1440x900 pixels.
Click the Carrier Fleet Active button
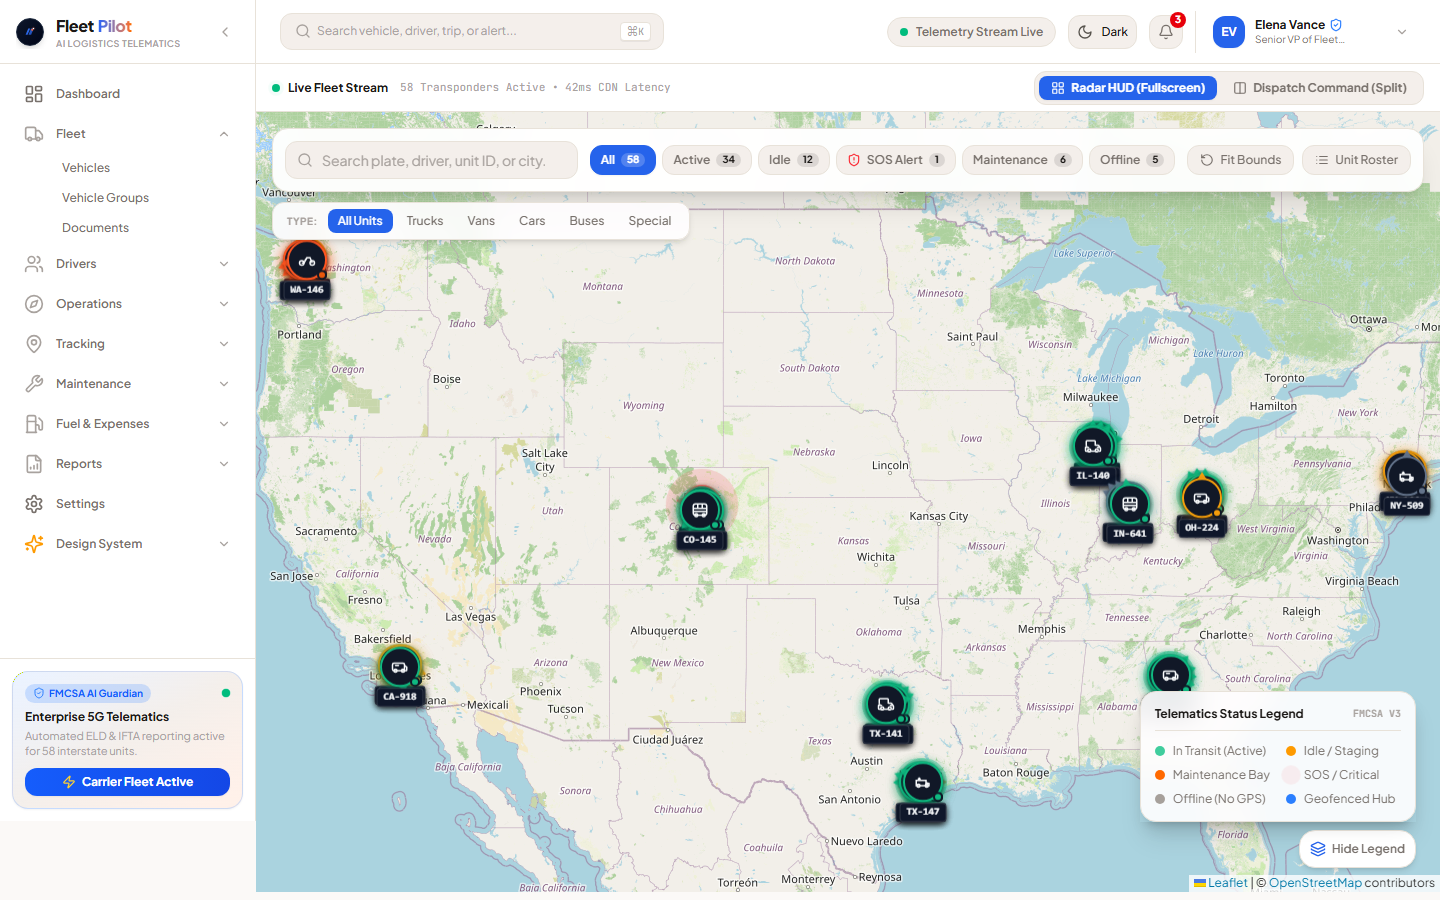point(127,782)
